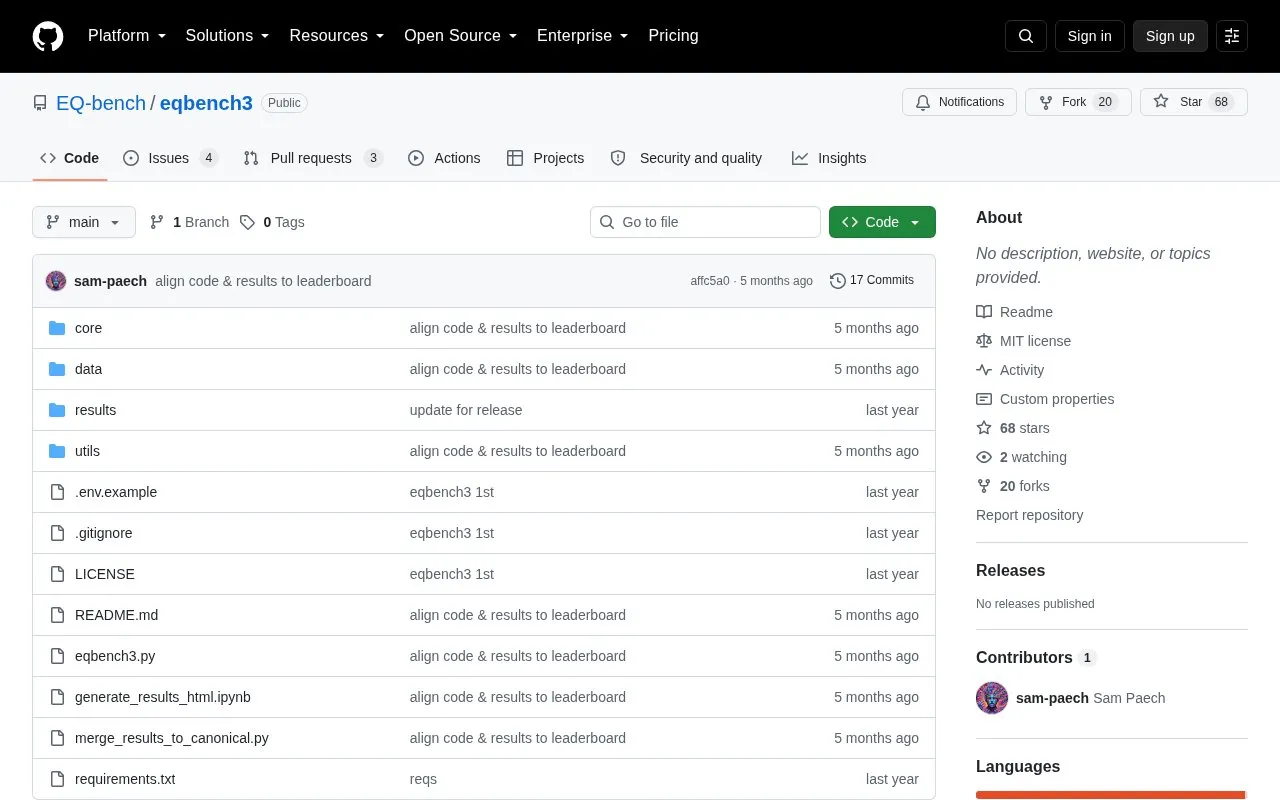Expand the Resources menu
Viewport: 1280px width, 800px height.
tap(337, 36)
